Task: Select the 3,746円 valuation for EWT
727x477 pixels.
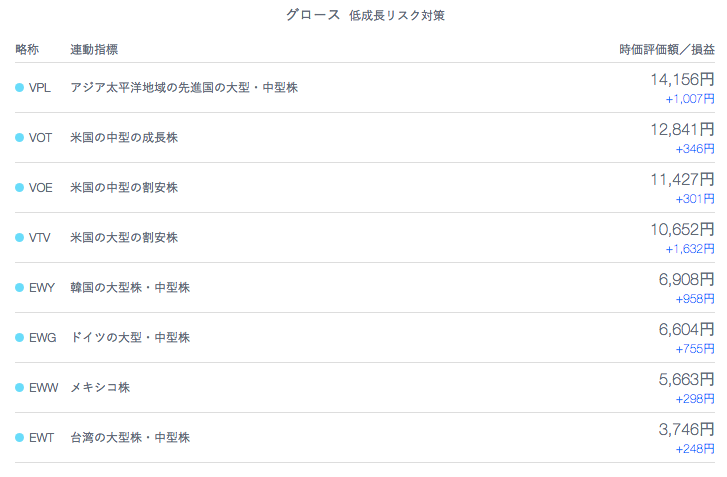Action: point(686,430)
